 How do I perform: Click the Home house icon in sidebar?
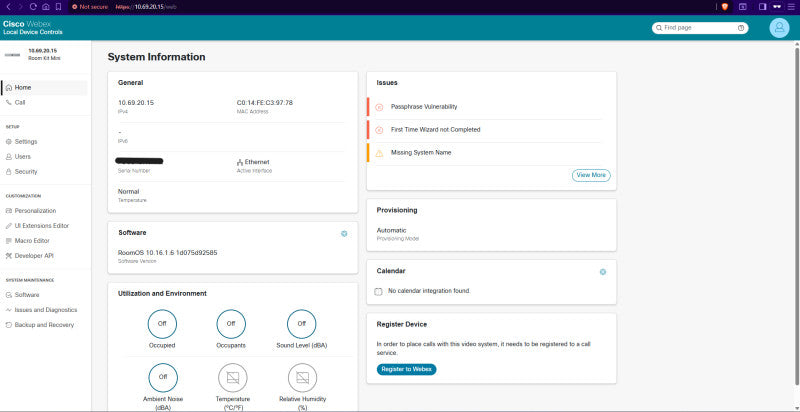9,88
